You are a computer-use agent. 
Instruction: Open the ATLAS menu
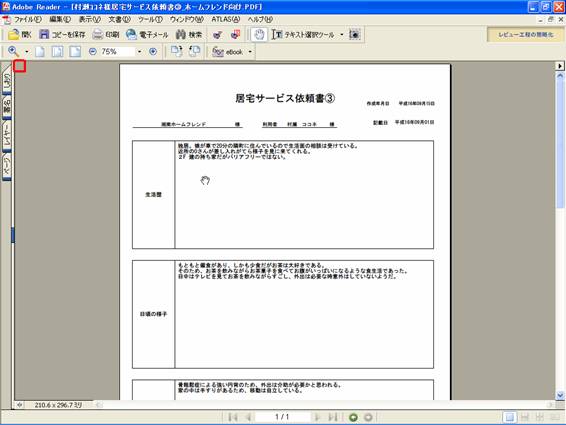[226, 19]
